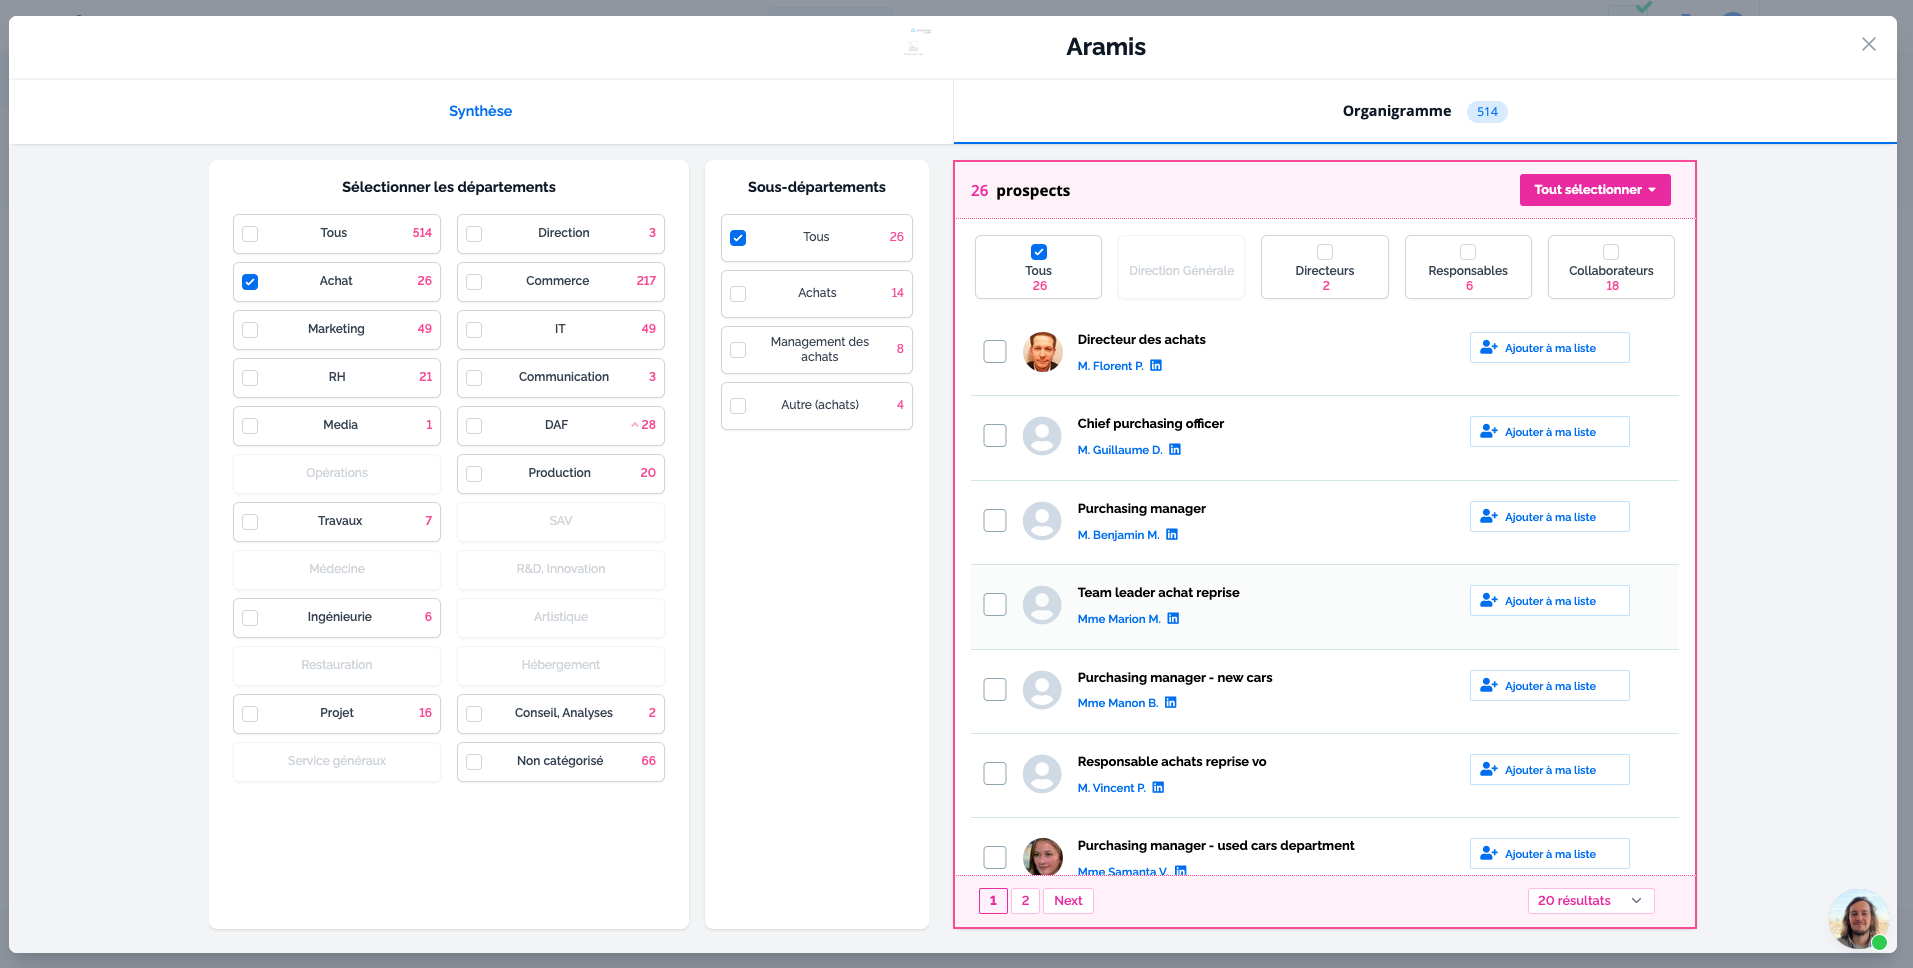This screenshot has height=968, width=1913.
Task: Click the avatar of Chief purchasing officer
Action: point(1042,436)
